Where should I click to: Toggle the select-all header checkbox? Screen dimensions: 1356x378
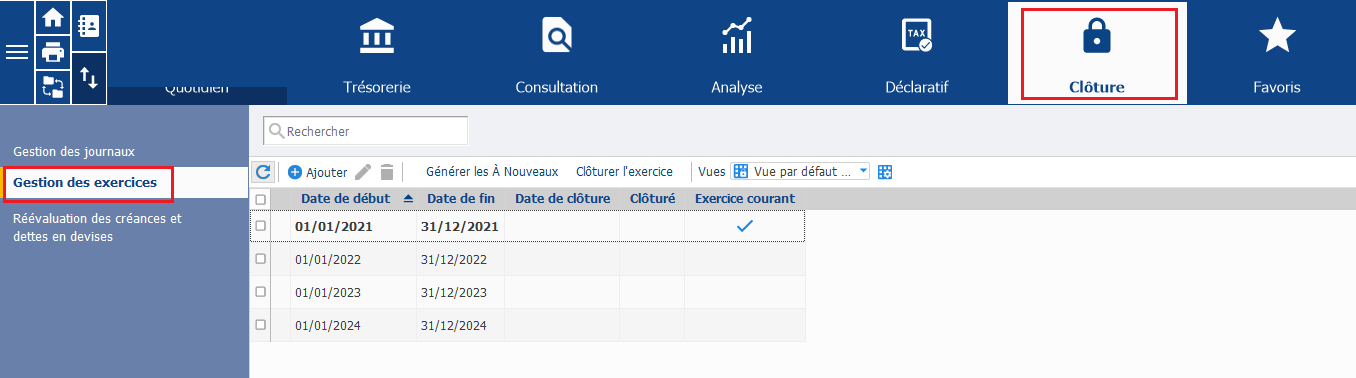click(261, 199)
